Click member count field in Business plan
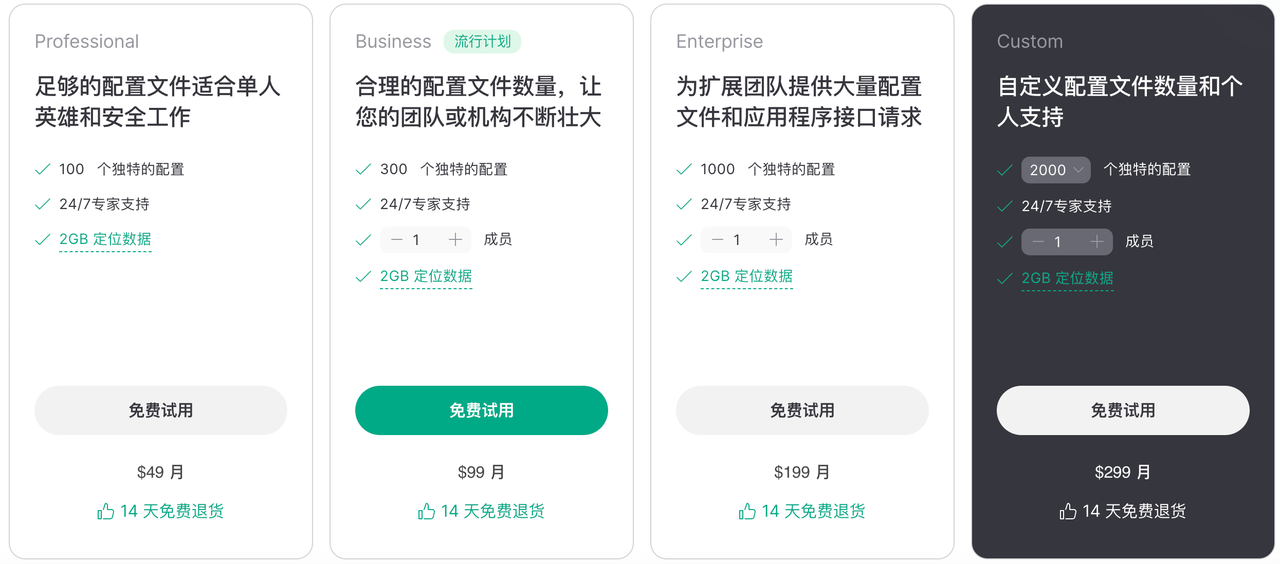This screenshot has width=1280, height=564. tap(417, 240)
